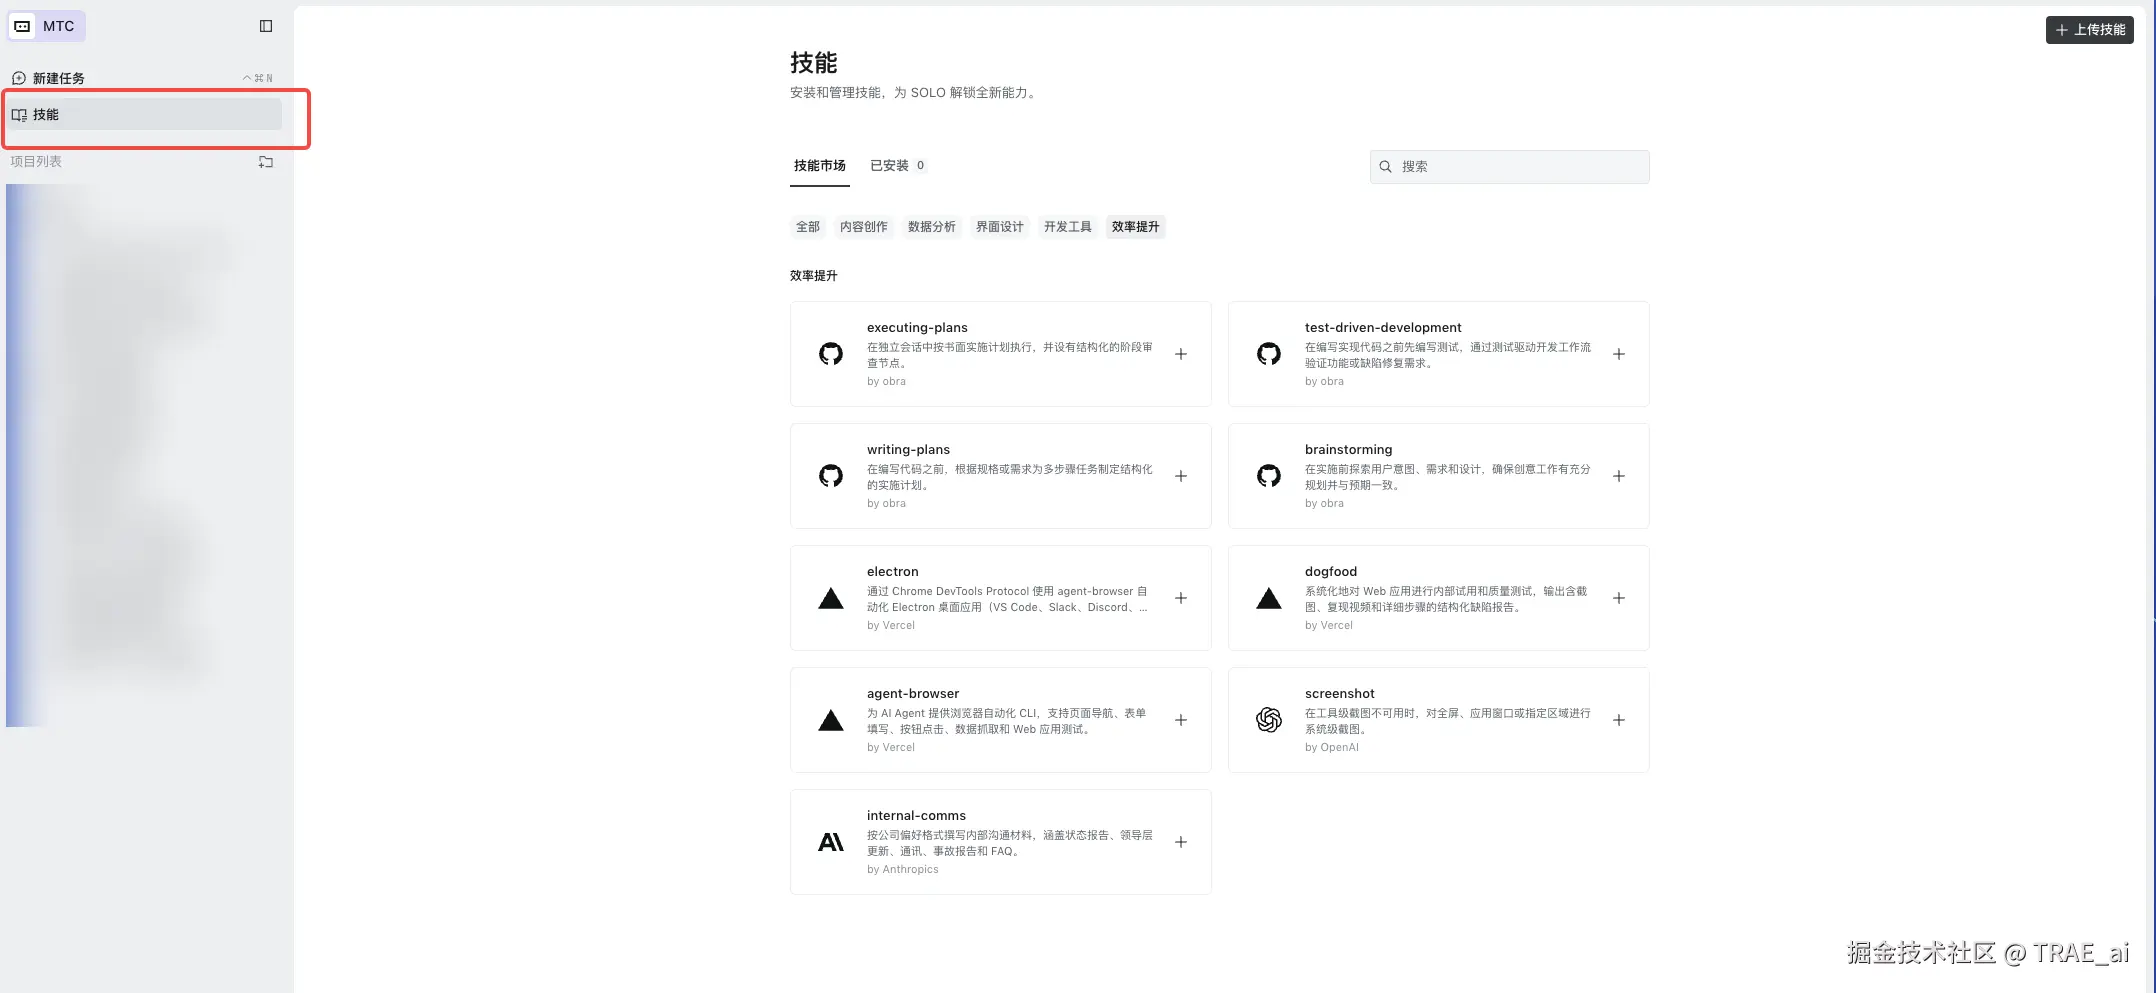2156x993 pixels.
Task: Open the test-driven-development skill title
Action: (x=1383, y=328)
